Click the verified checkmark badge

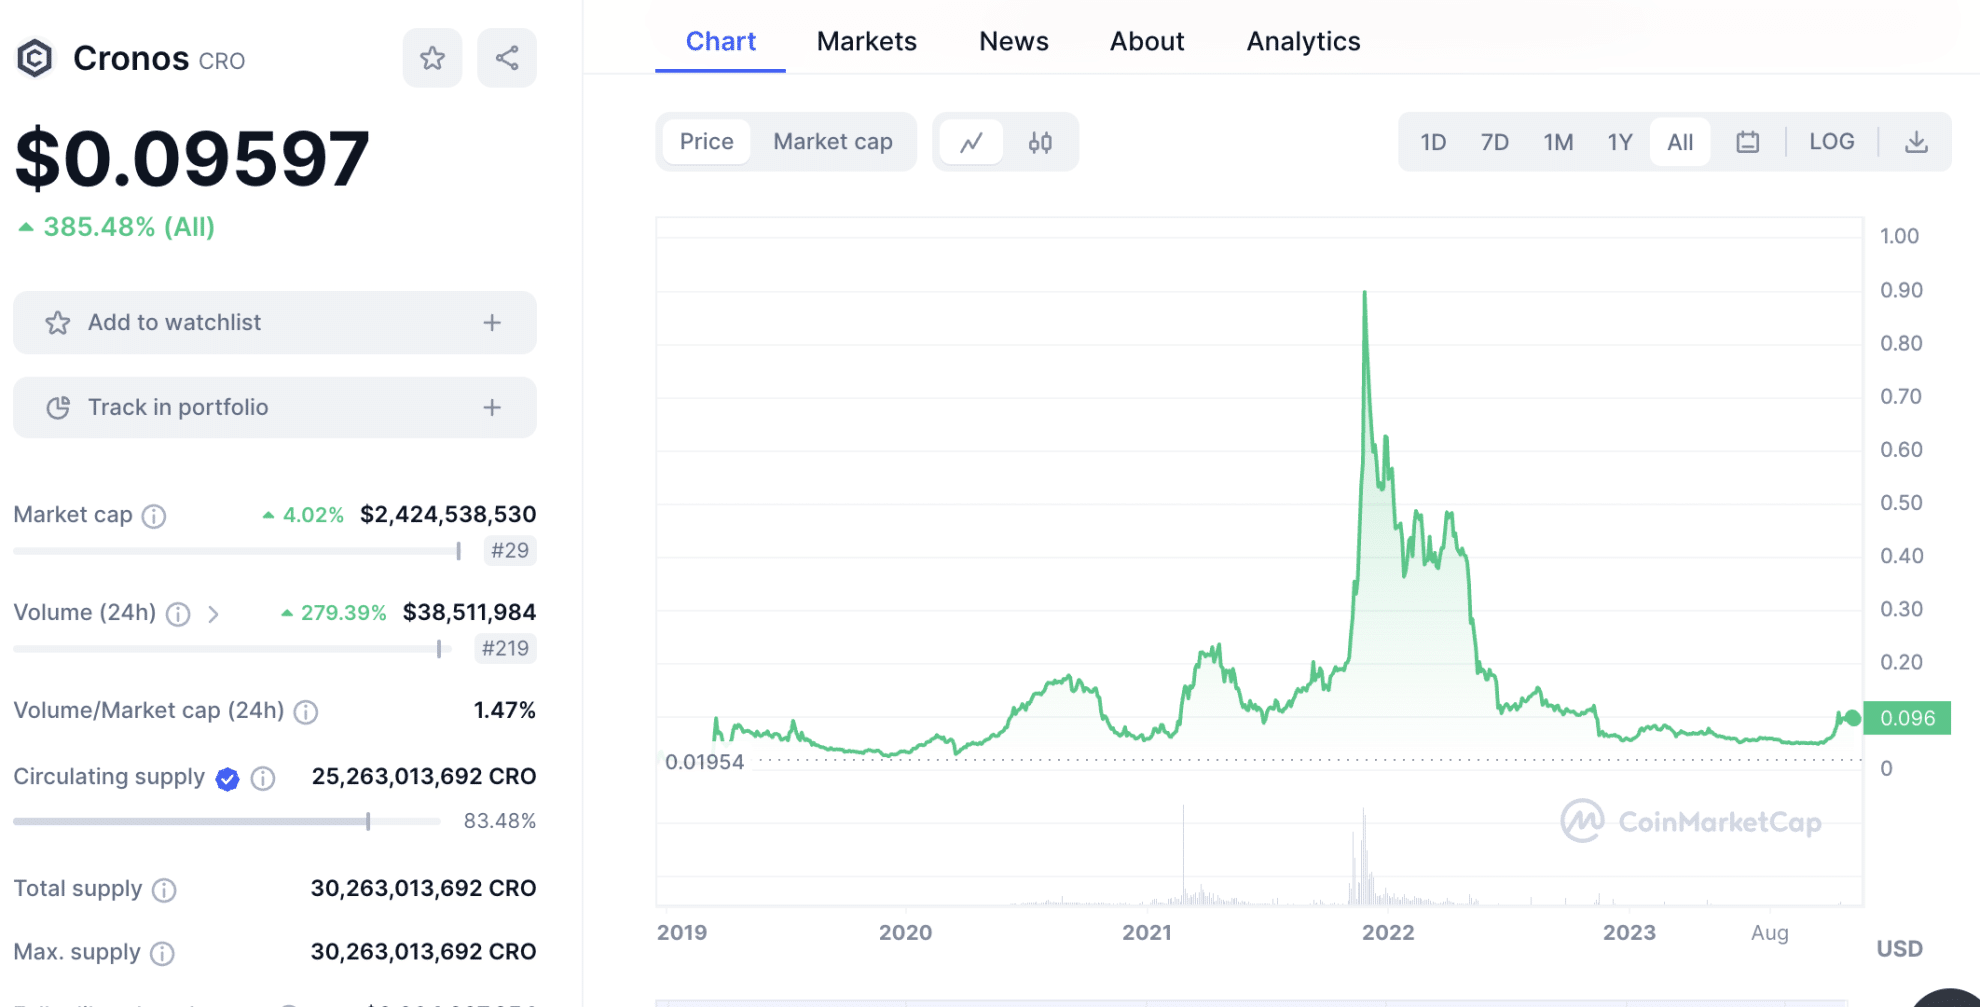click(228, 779)
